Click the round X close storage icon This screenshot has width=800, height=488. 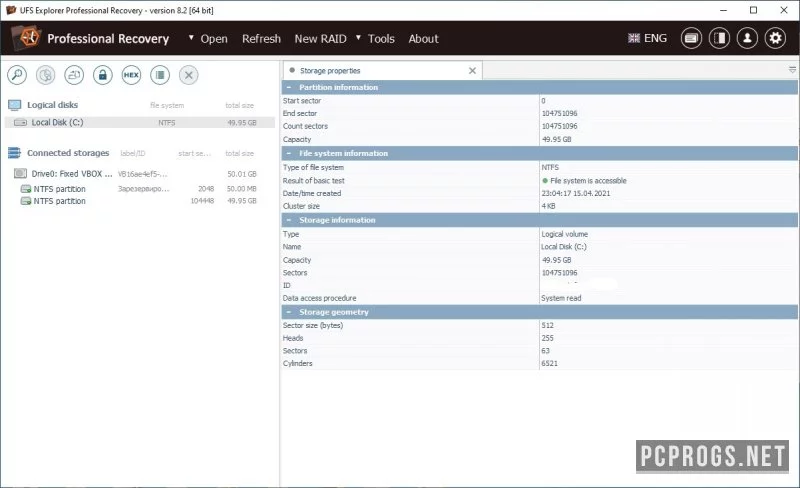[x=188, y=75]
